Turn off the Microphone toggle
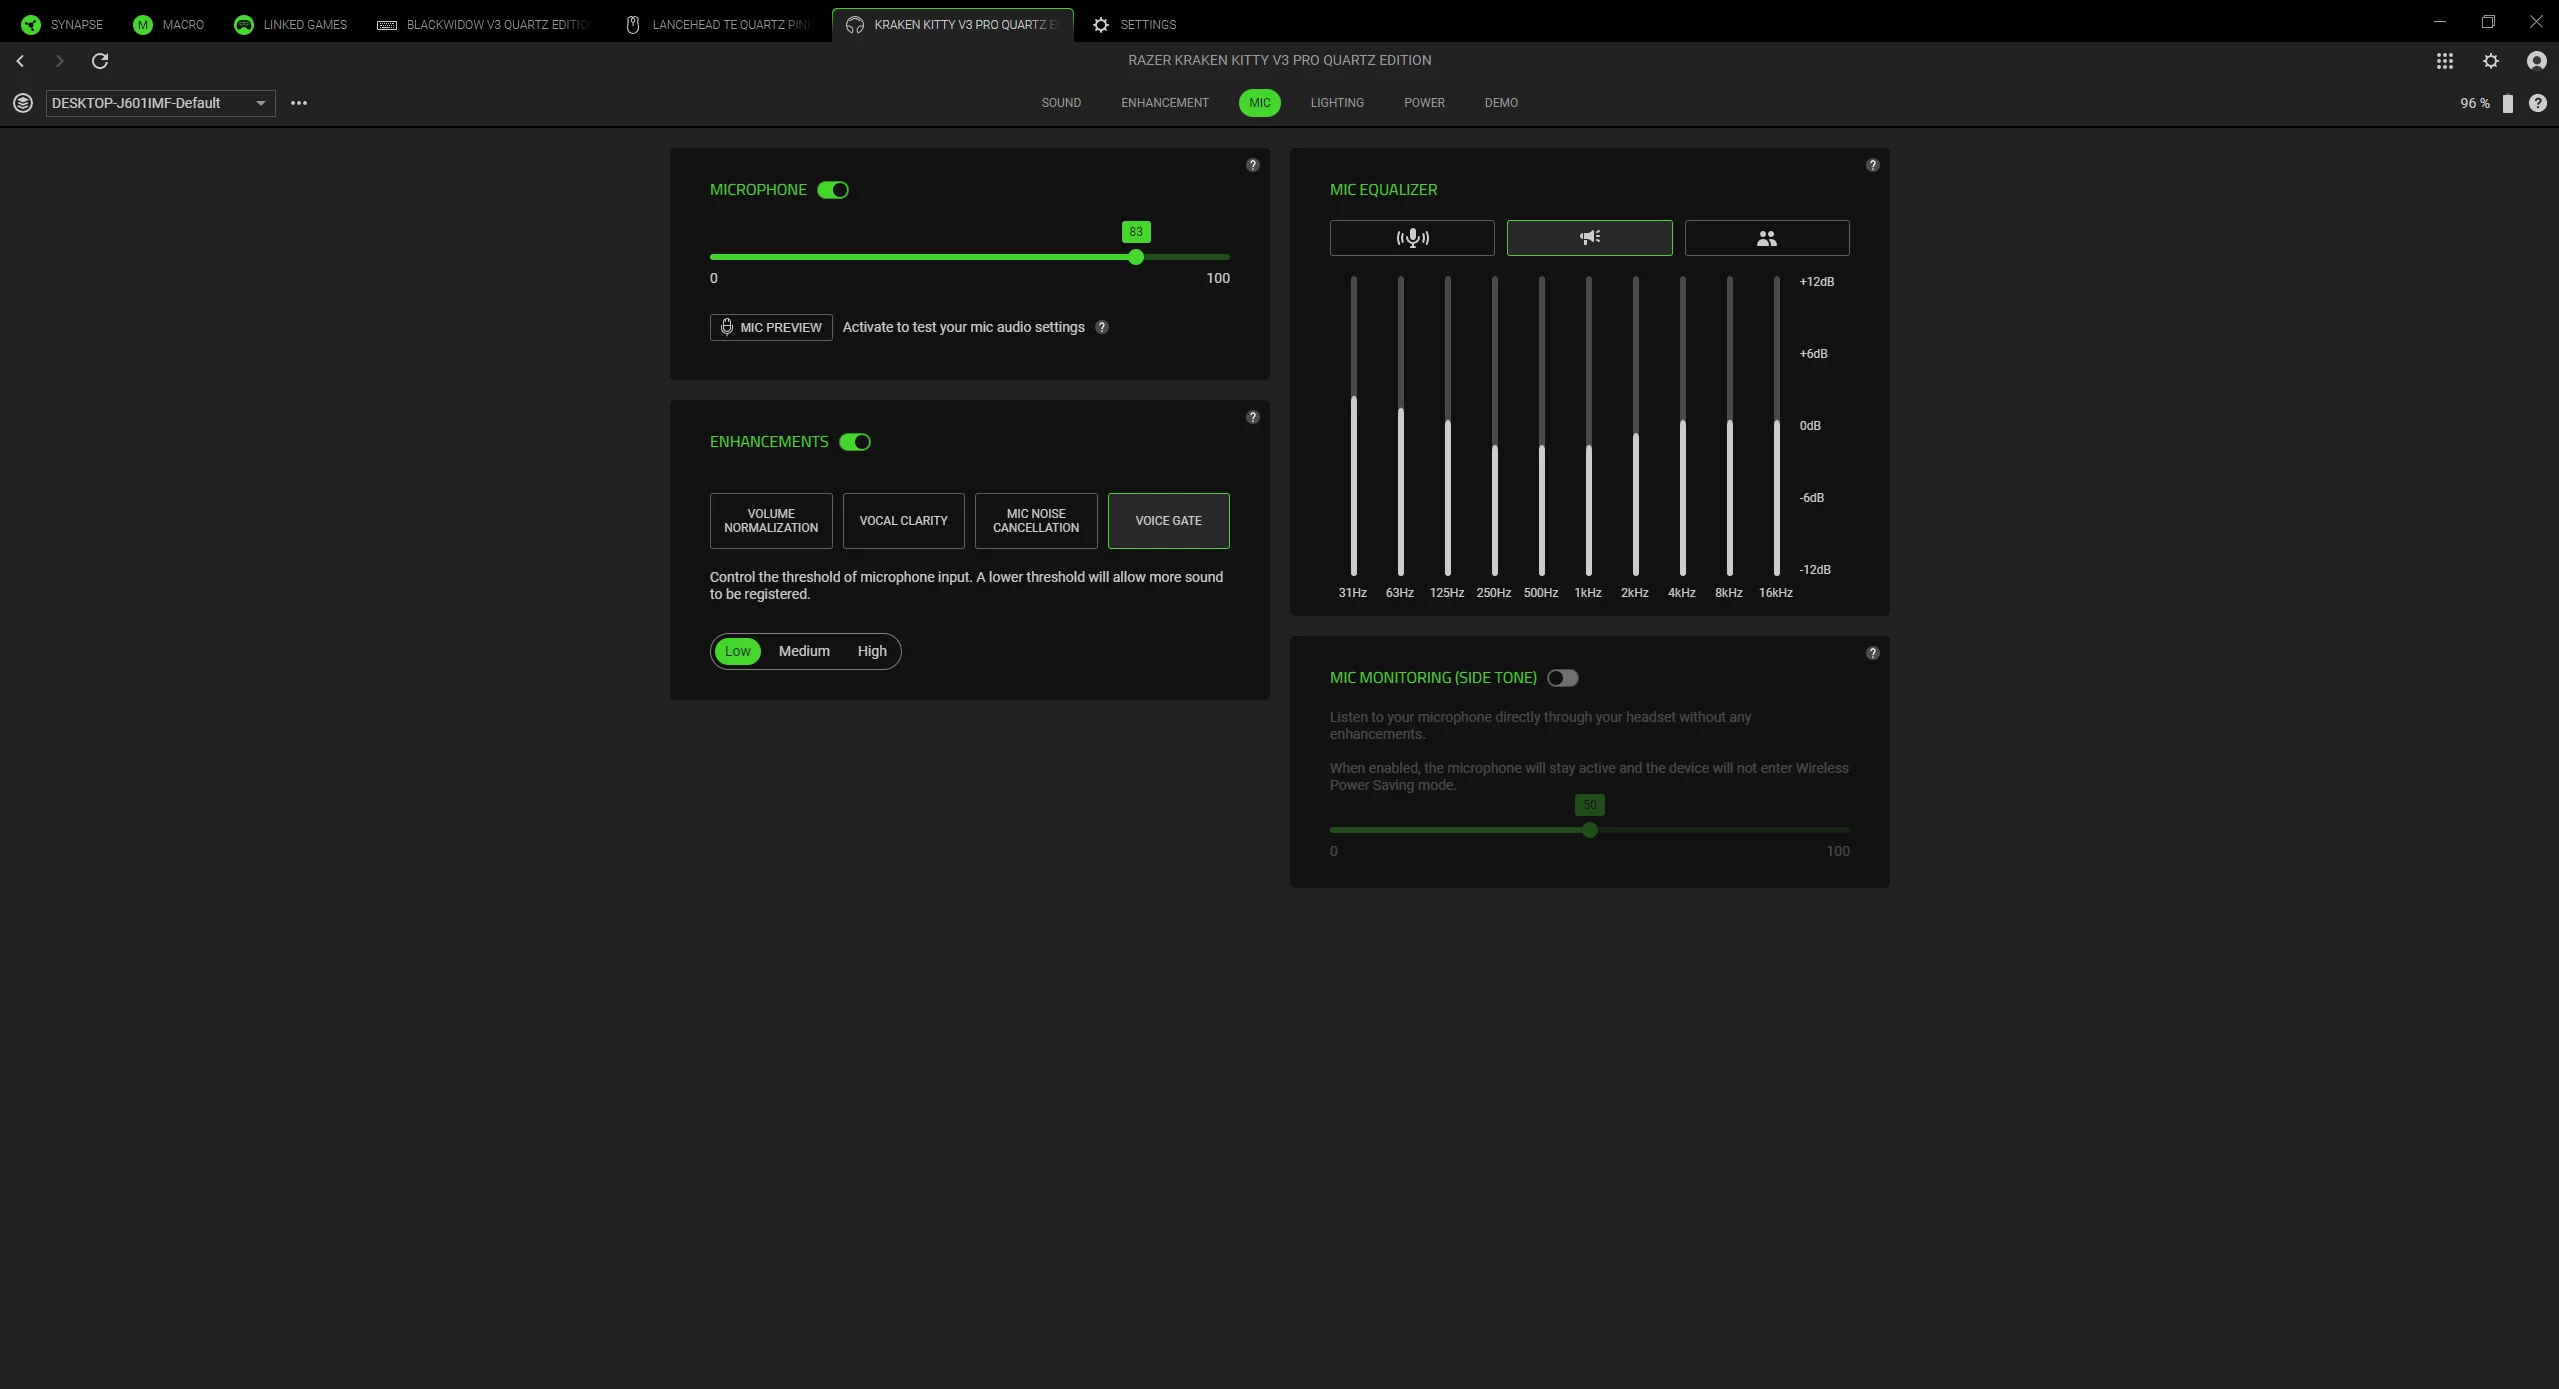The height and width of the screenshot is (1389, 2559). (x=832, y=190)
